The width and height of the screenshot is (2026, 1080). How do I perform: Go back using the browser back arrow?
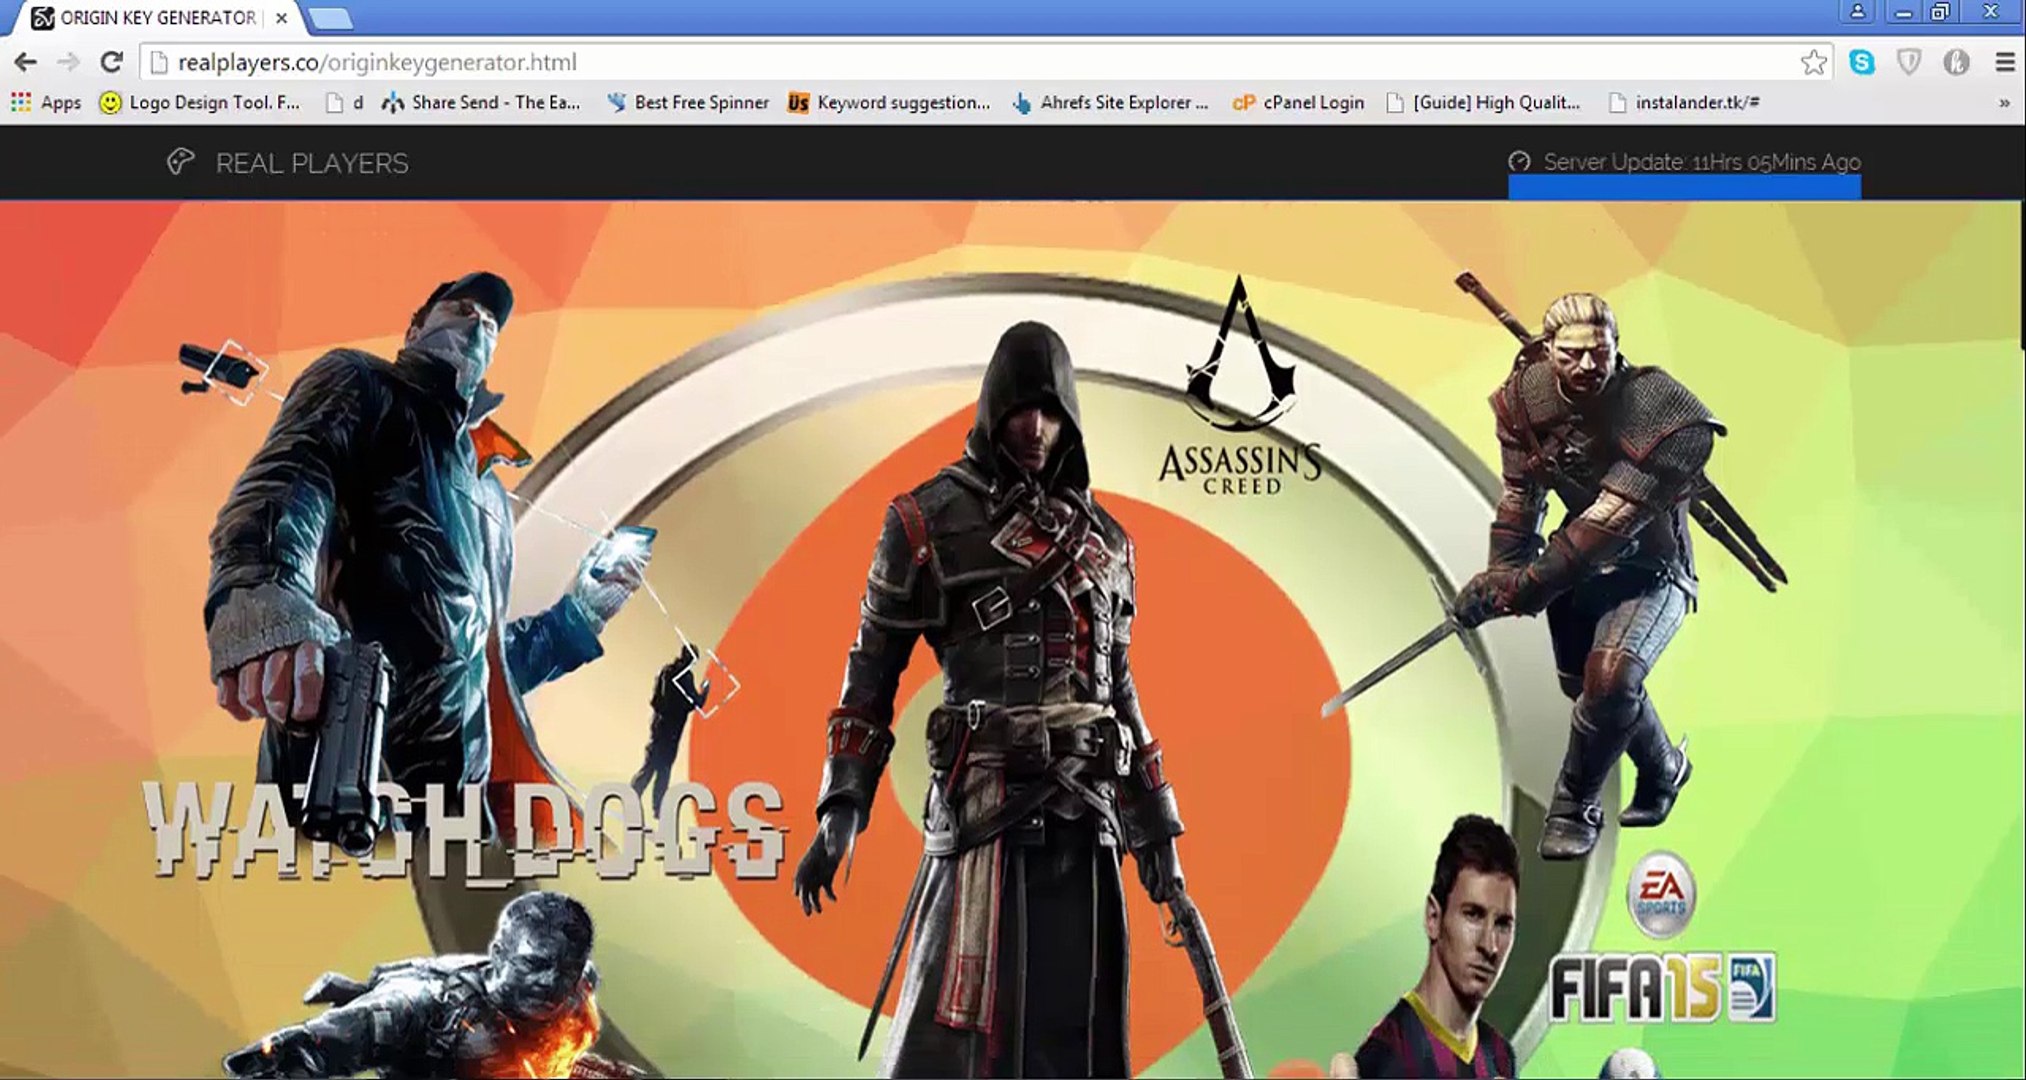(x=25, y=62)
